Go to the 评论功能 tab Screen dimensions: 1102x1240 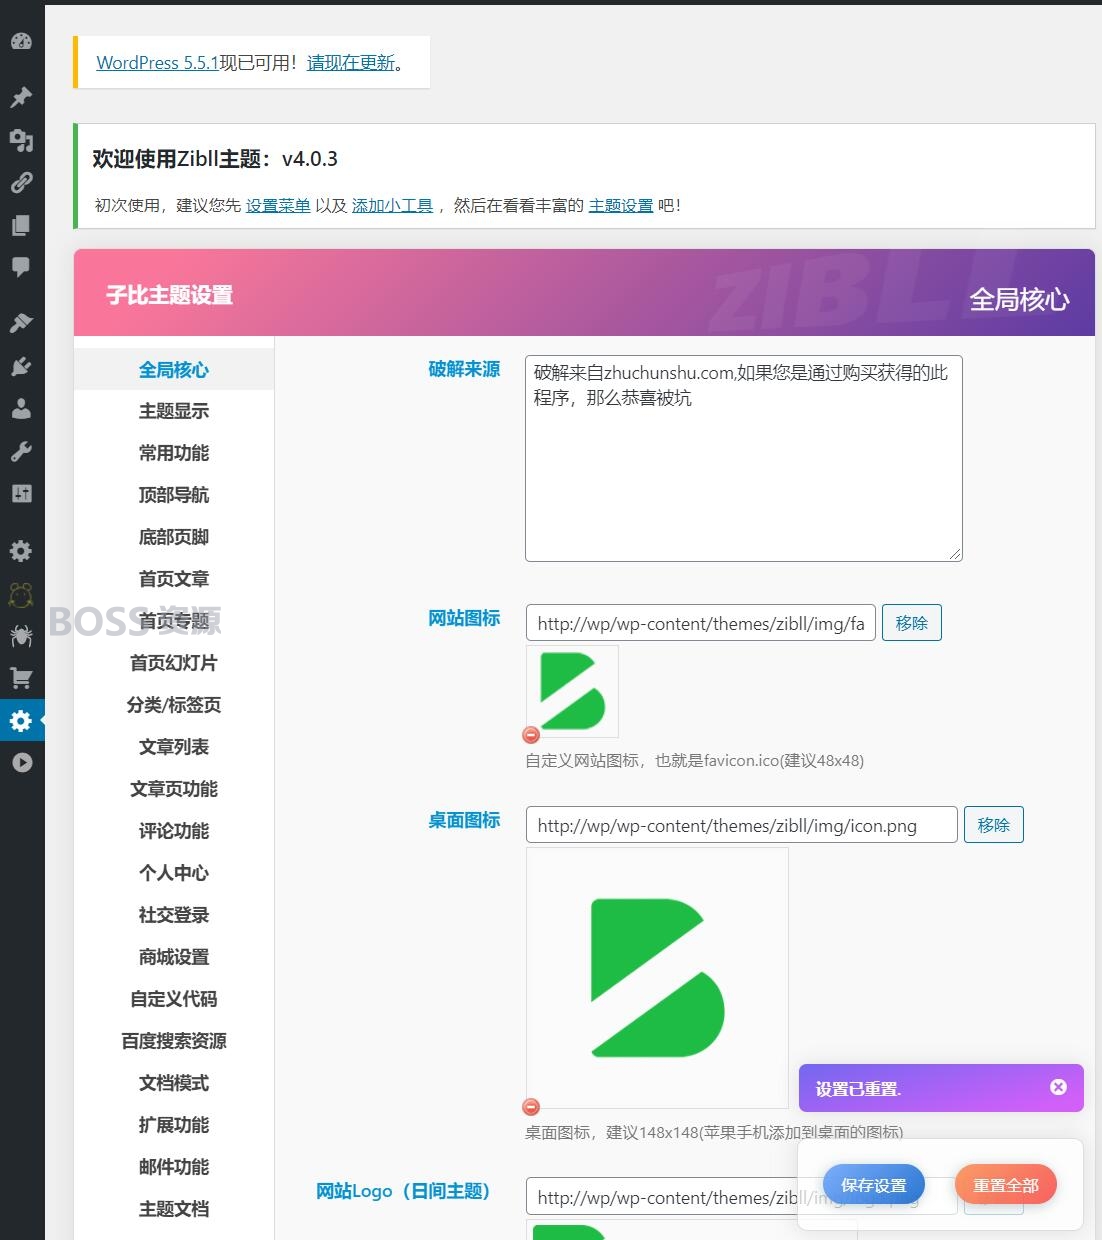point(174,831)
